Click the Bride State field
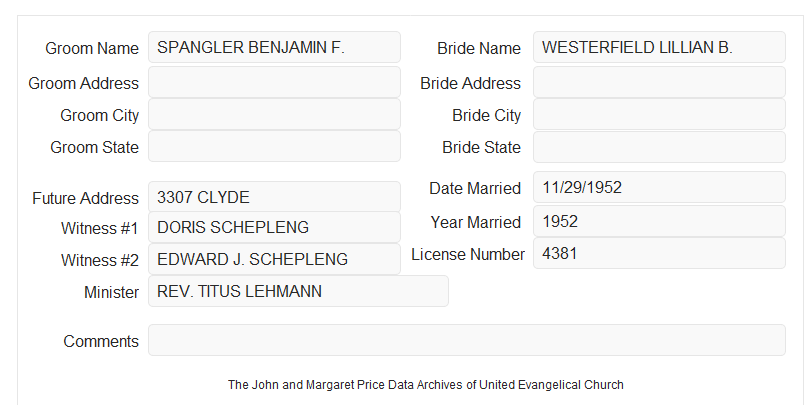The width and height of the screenshot is (805, 405). click(659, 147)
